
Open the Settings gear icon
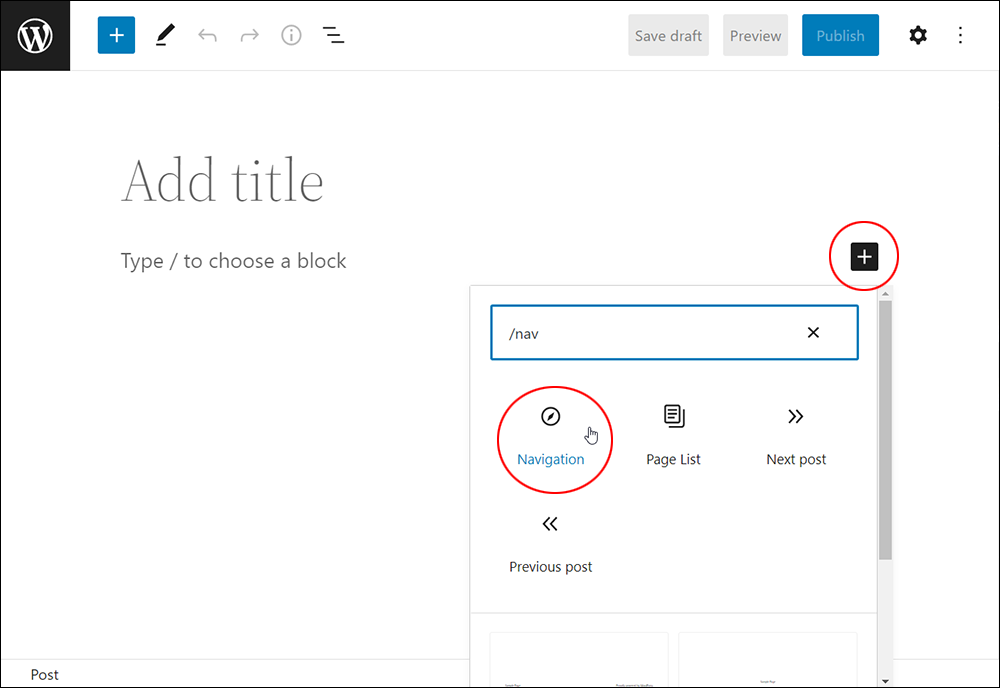[918, 35]
